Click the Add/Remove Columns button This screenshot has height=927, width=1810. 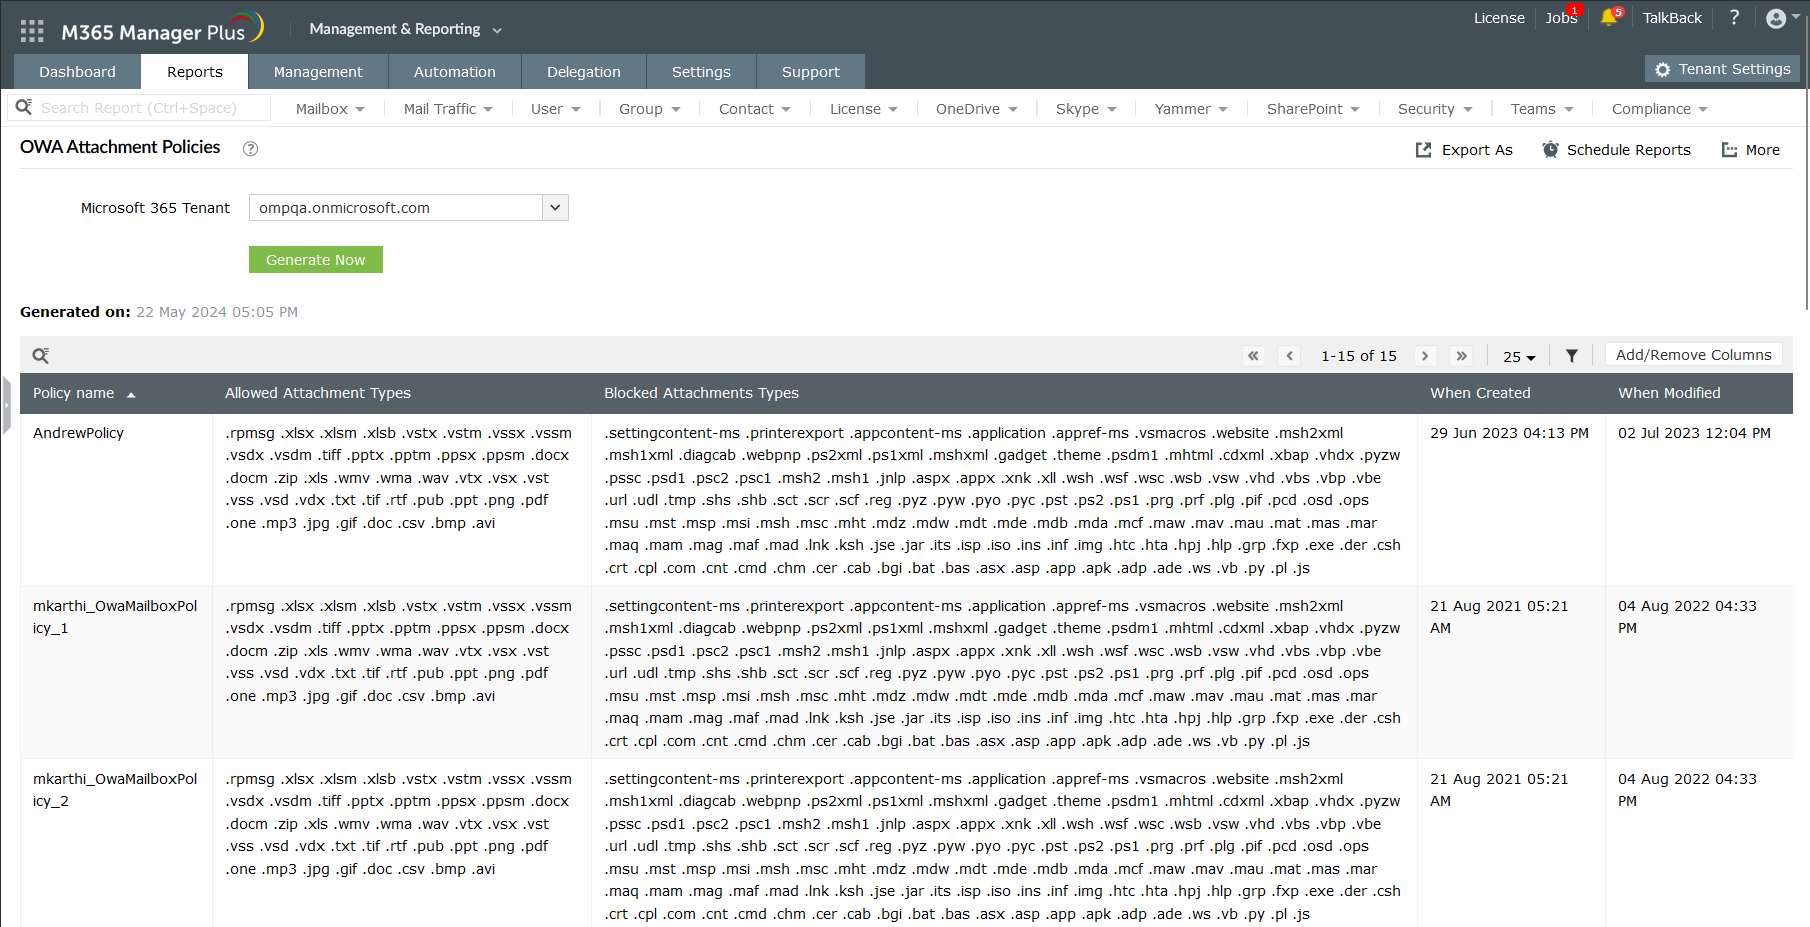[1693, 355]
